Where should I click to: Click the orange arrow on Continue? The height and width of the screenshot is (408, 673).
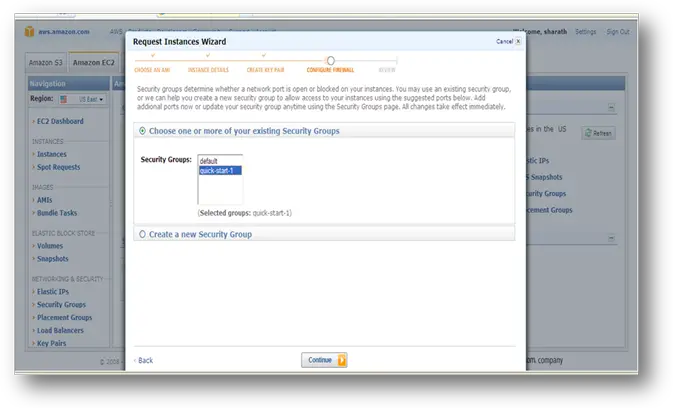(x=342, y=360)
